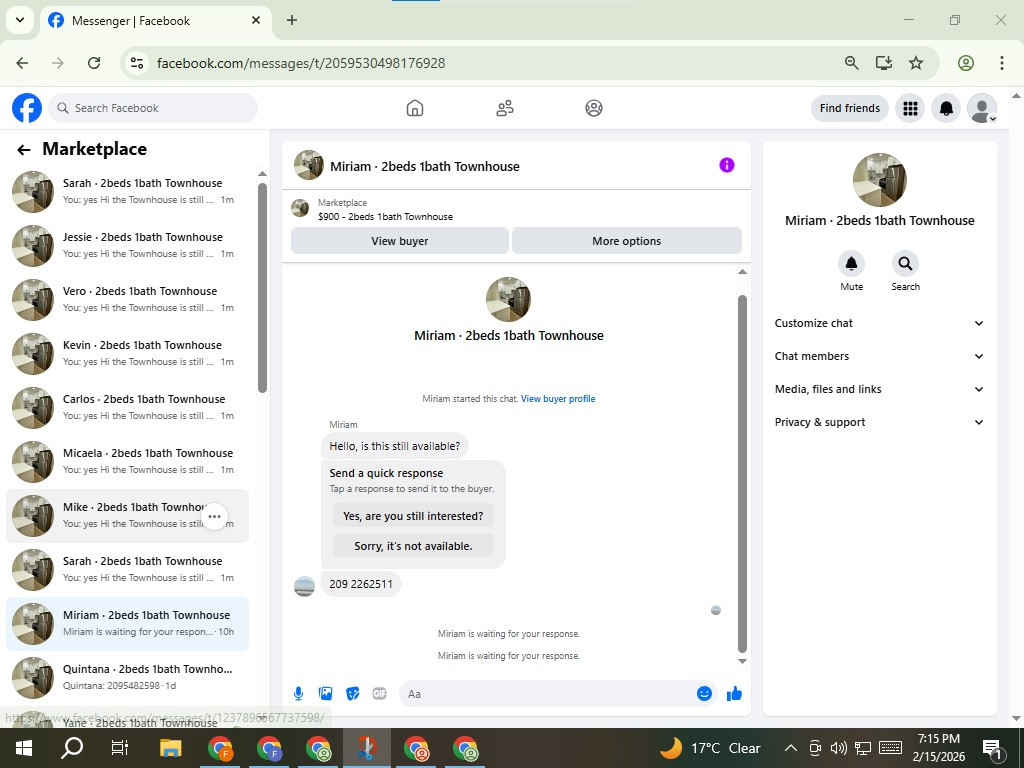This screenshot has width=1024, height=768.
Task: Open the Facebook menu grid icon
Action: coord(910,108)
